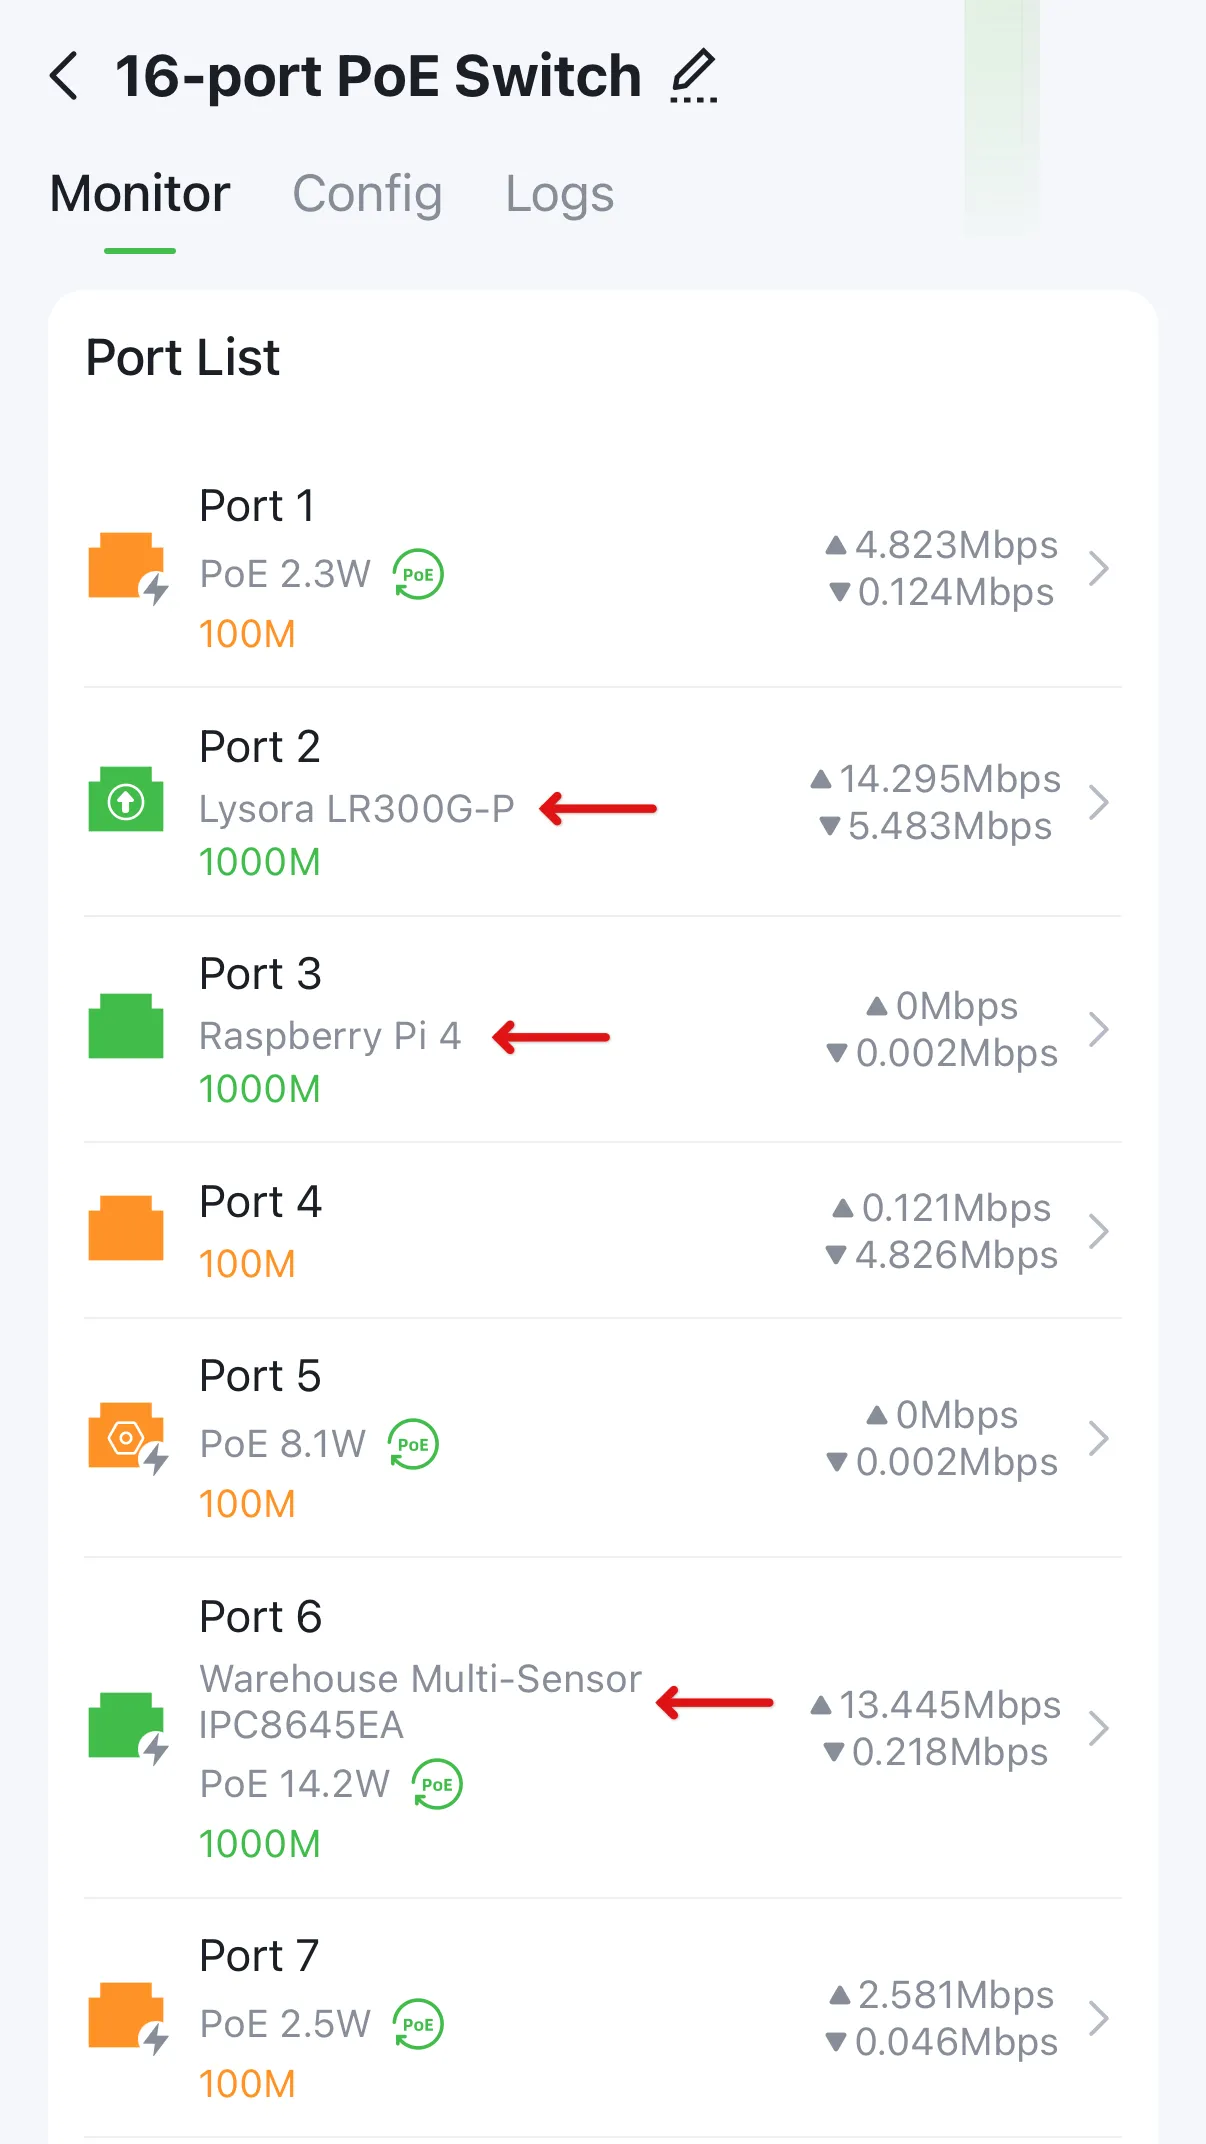This screenshot has height=2144, width=1206.
Task: Select the 'Port 7' label
Action: point(259,1956)
